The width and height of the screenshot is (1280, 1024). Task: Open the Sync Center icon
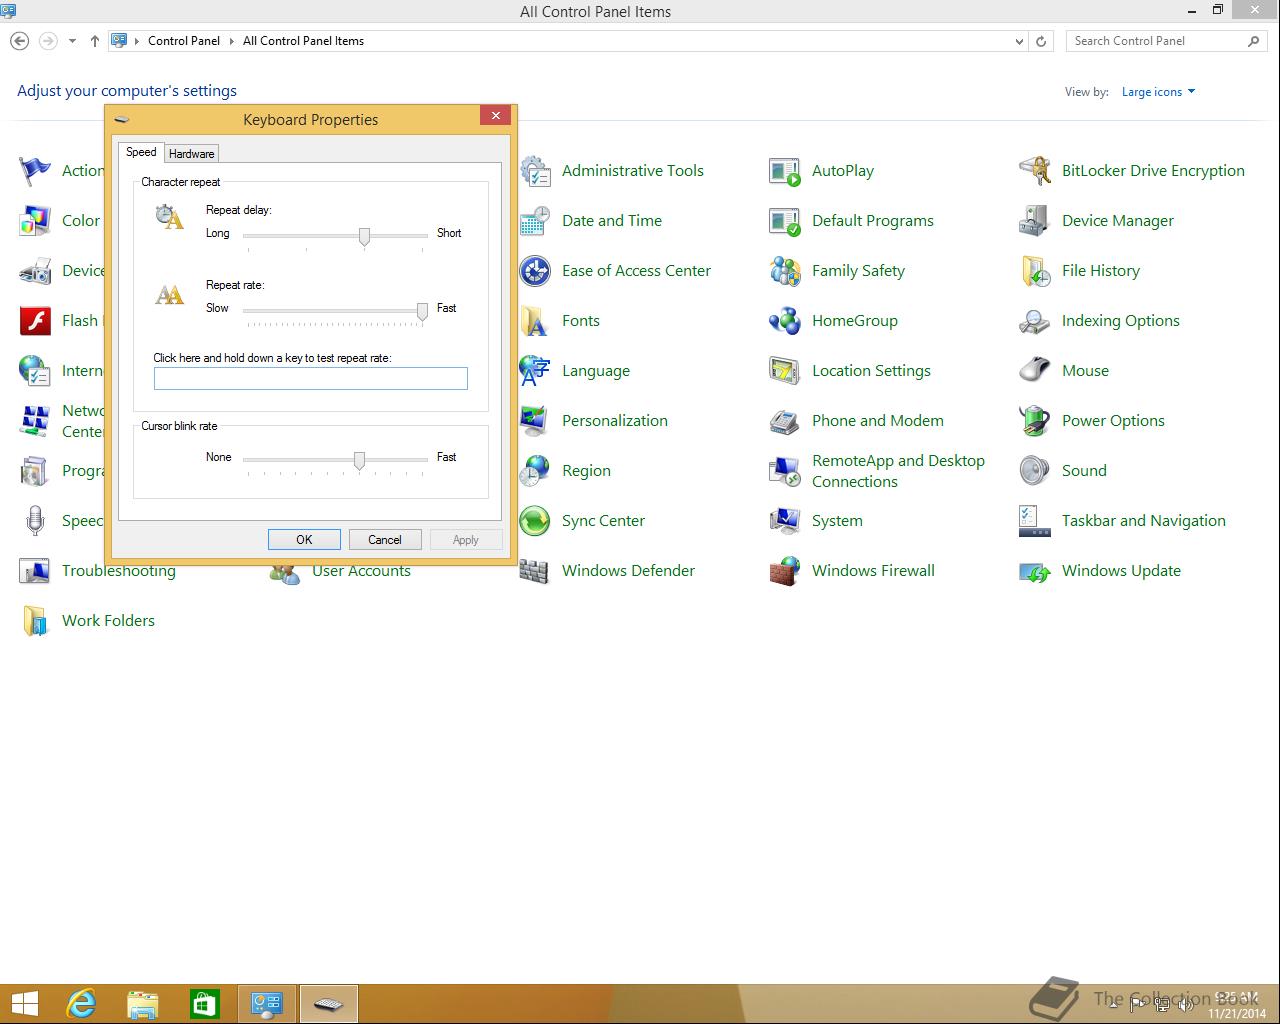535,521
